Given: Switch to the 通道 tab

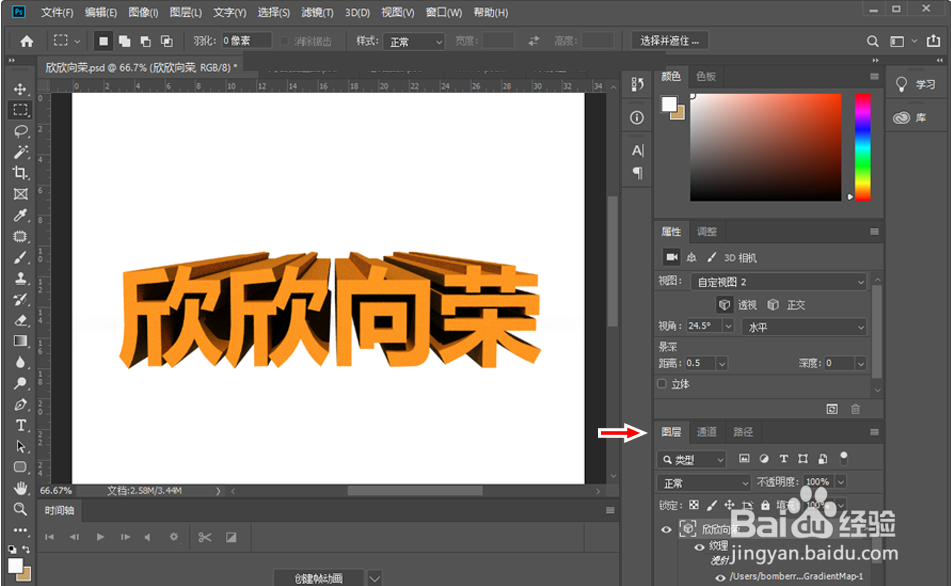Looking at the screenshot, I should click(x=707, y=431).
